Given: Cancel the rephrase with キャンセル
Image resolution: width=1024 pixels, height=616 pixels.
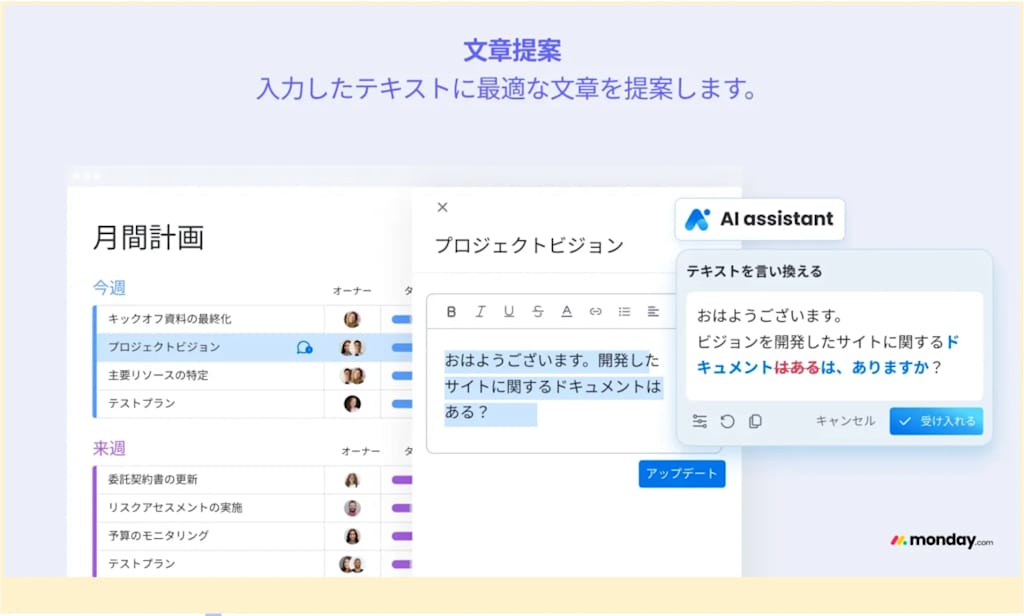Looking at the screenshot, I should coord(845,421).
